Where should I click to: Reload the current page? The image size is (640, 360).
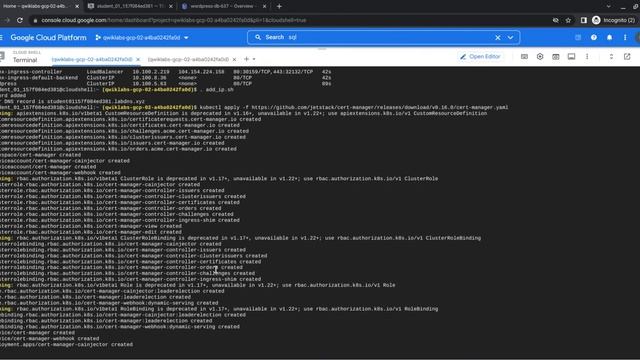point(20,20)
